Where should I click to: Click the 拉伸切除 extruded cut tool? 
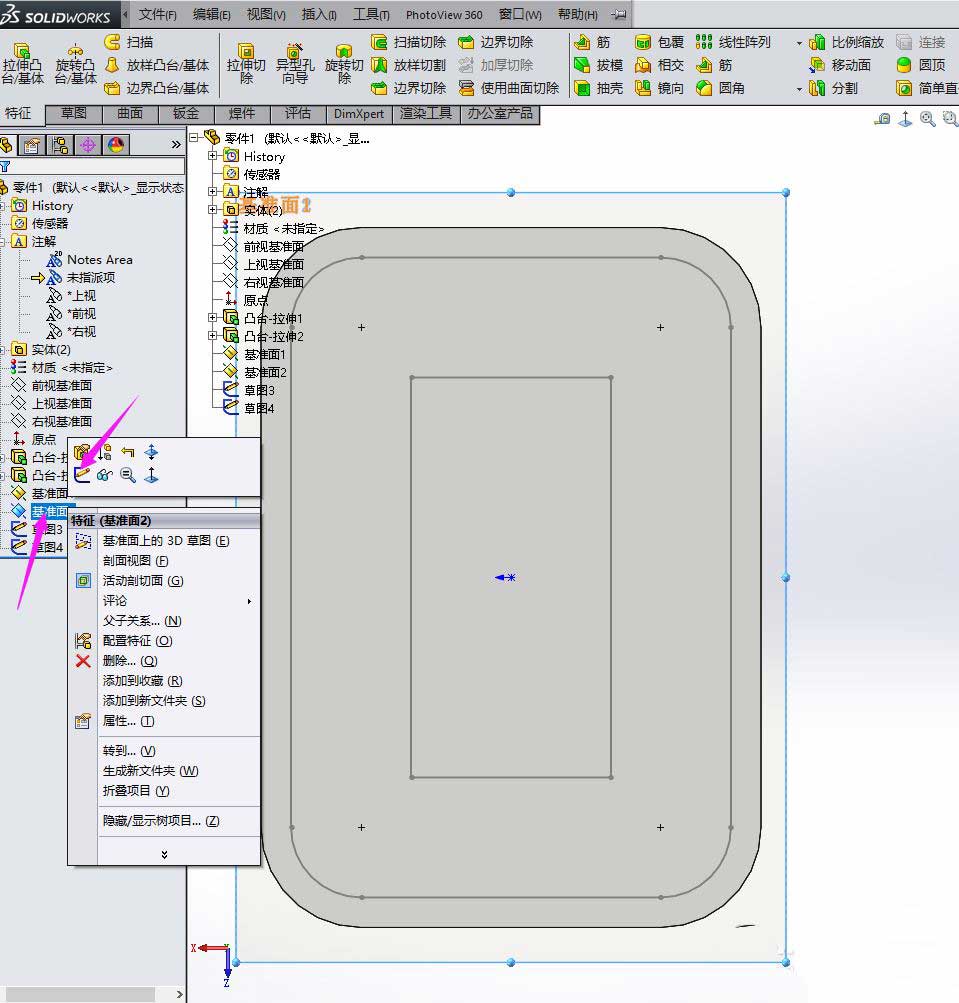(x=246, y=64)
